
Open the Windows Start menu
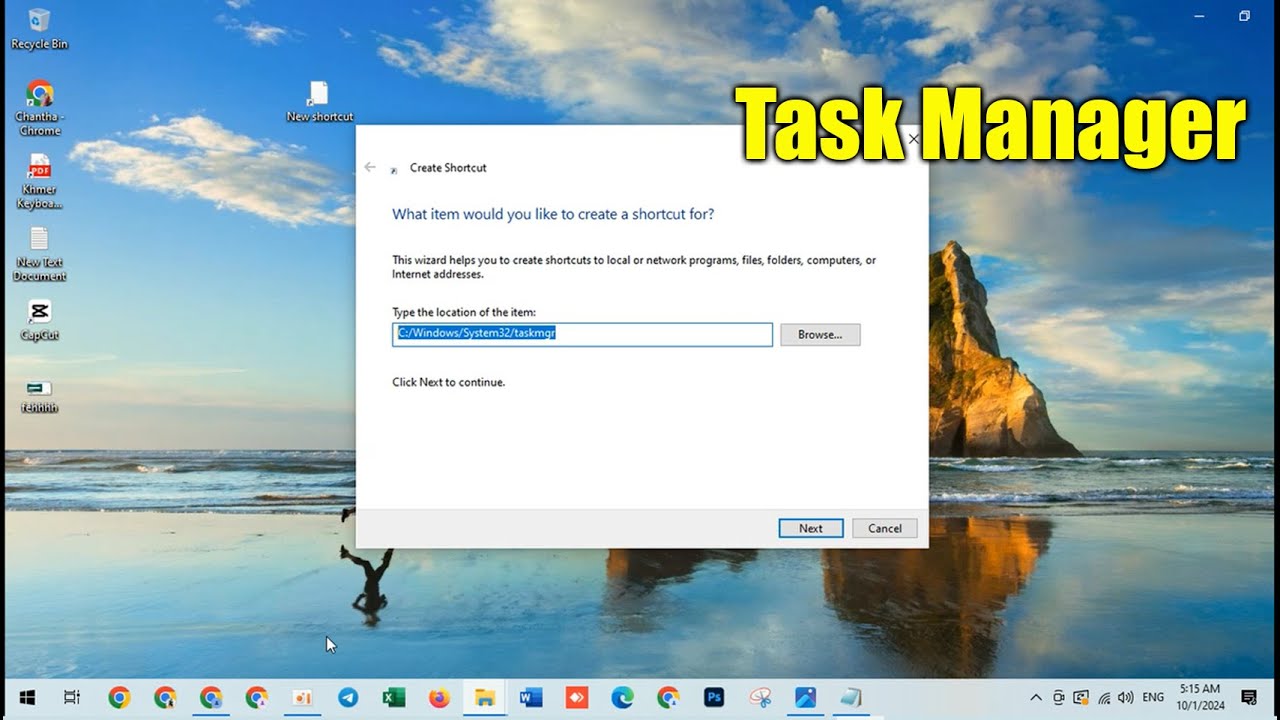tap(27, 698)
